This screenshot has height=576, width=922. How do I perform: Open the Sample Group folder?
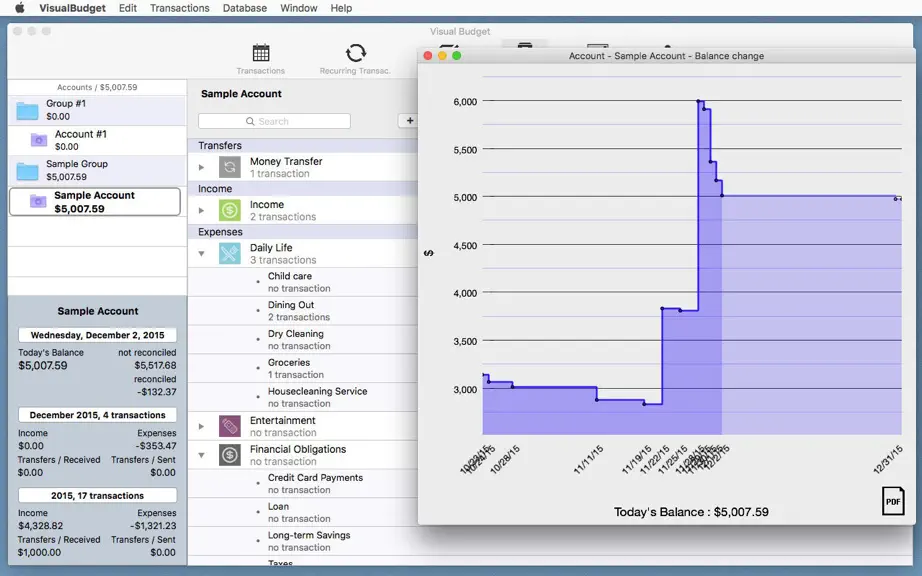pyautogui.click(x=96, y=170)
